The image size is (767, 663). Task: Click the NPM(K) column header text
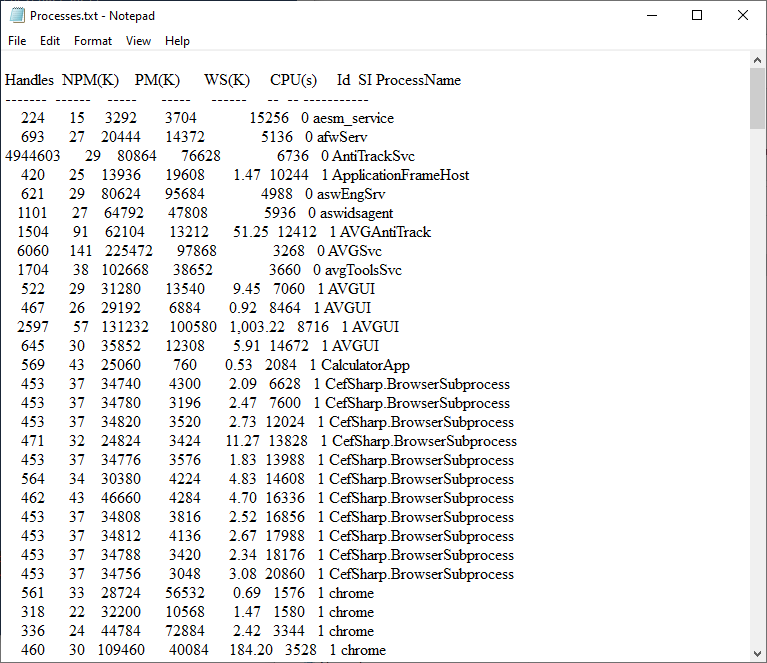point(90,80)
